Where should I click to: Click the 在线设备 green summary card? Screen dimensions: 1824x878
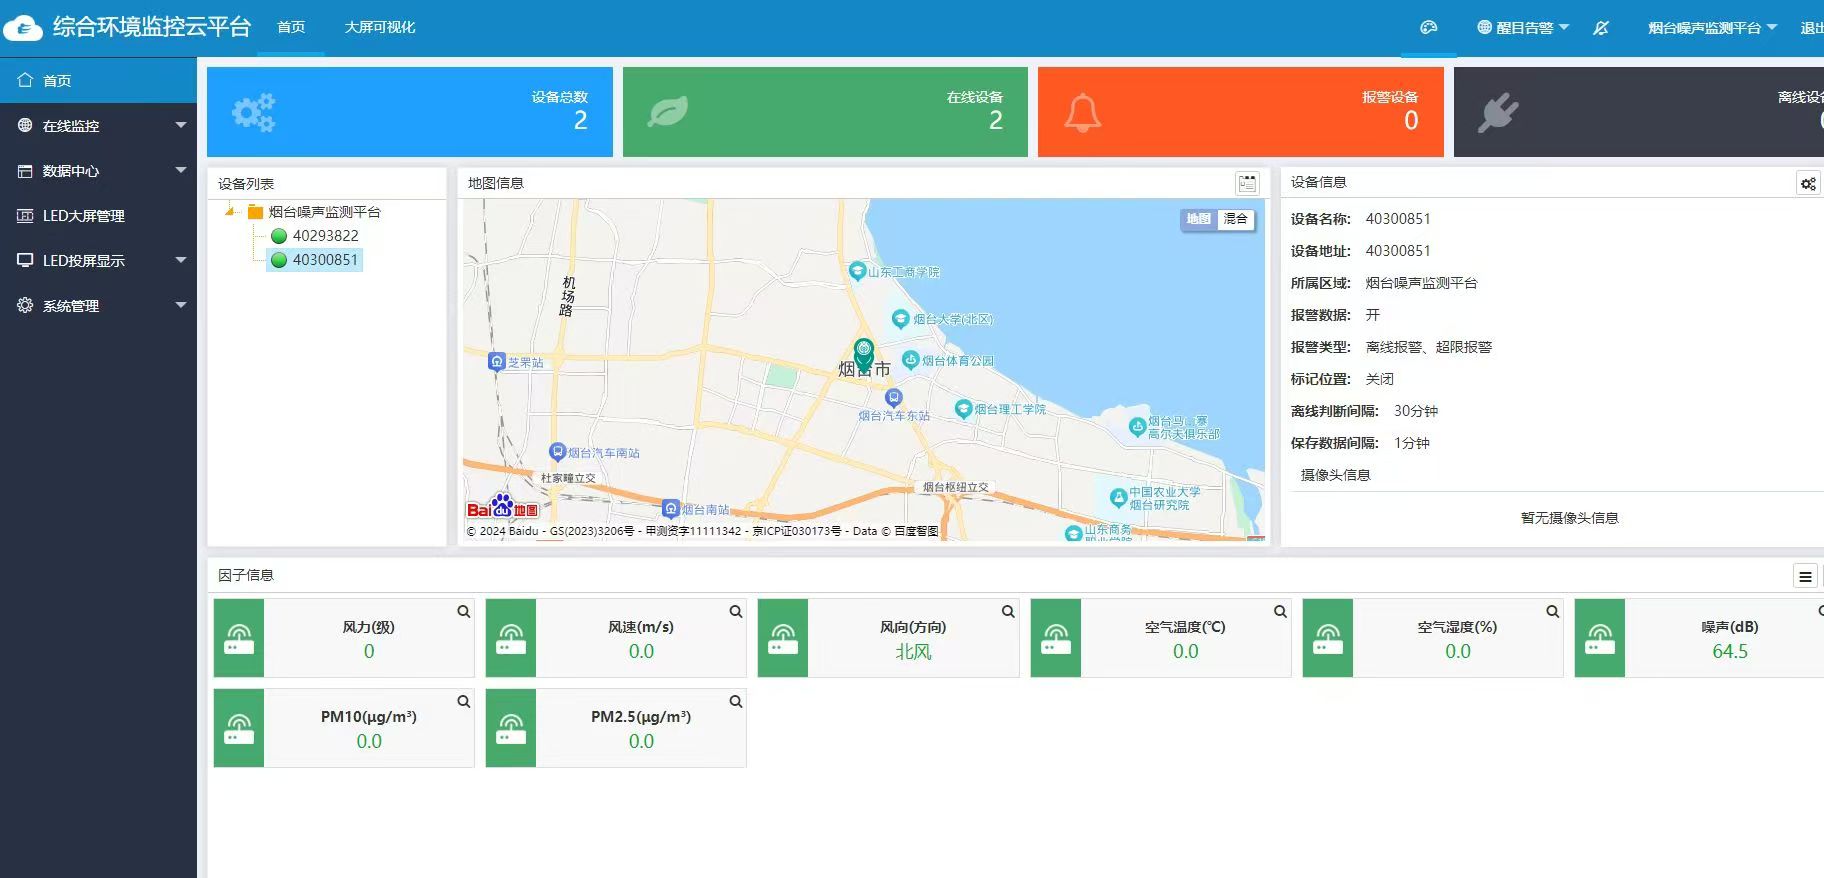point(825,112)
